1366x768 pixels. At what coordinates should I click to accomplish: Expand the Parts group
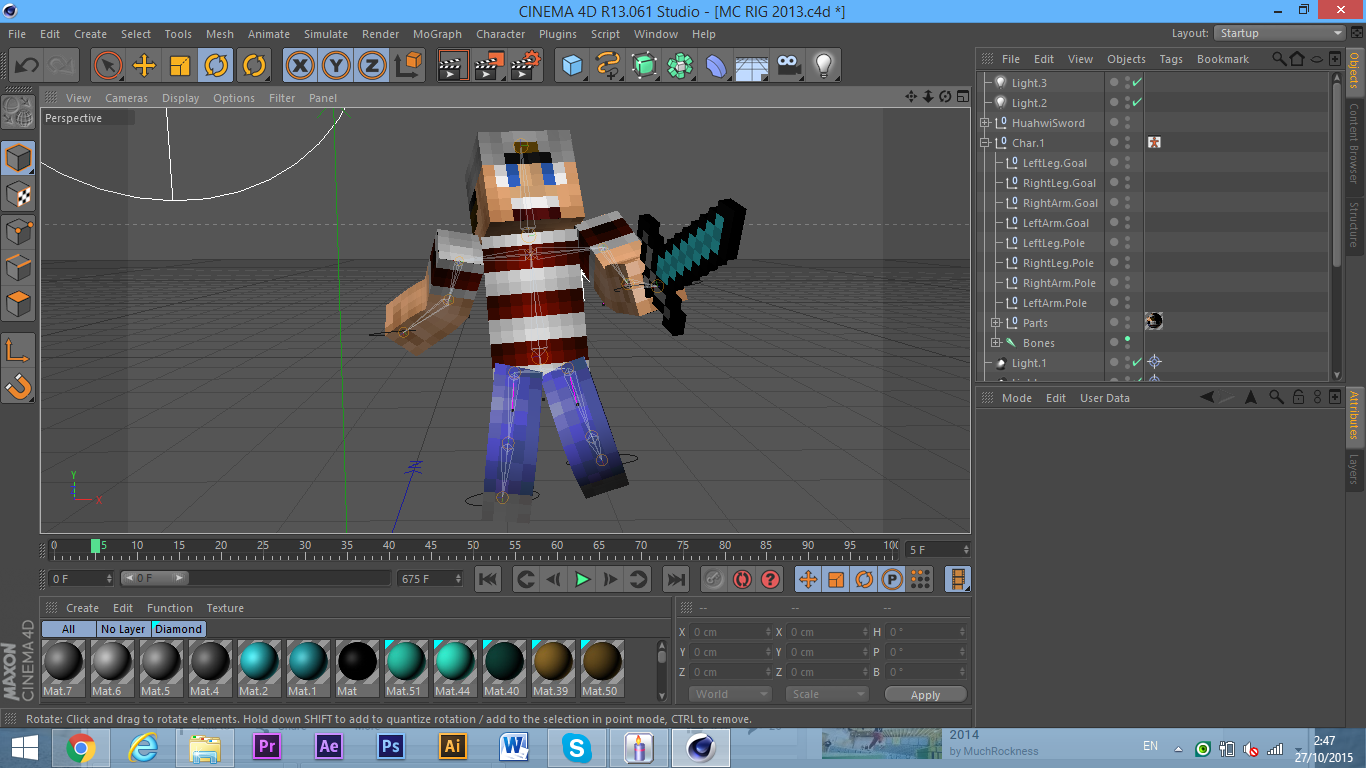coord(996,323)
